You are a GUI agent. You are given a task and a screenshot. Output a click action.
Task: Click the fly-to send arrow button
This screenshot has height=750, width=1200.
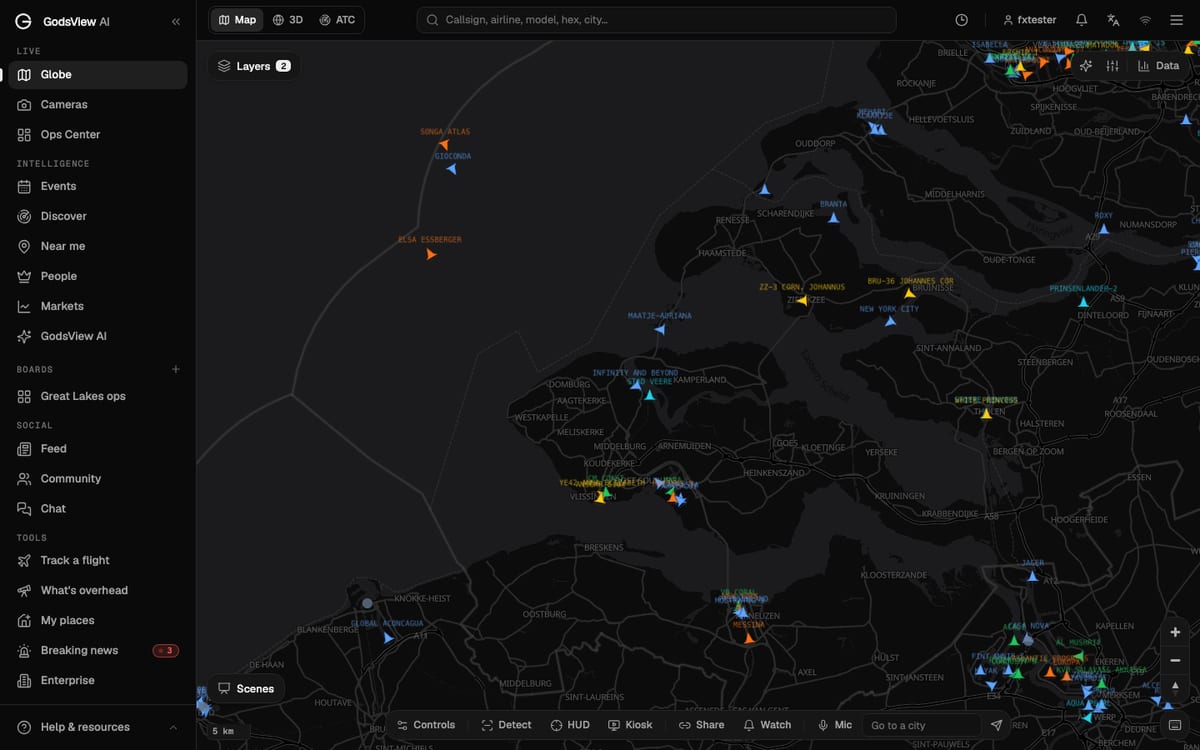(996, 725)
